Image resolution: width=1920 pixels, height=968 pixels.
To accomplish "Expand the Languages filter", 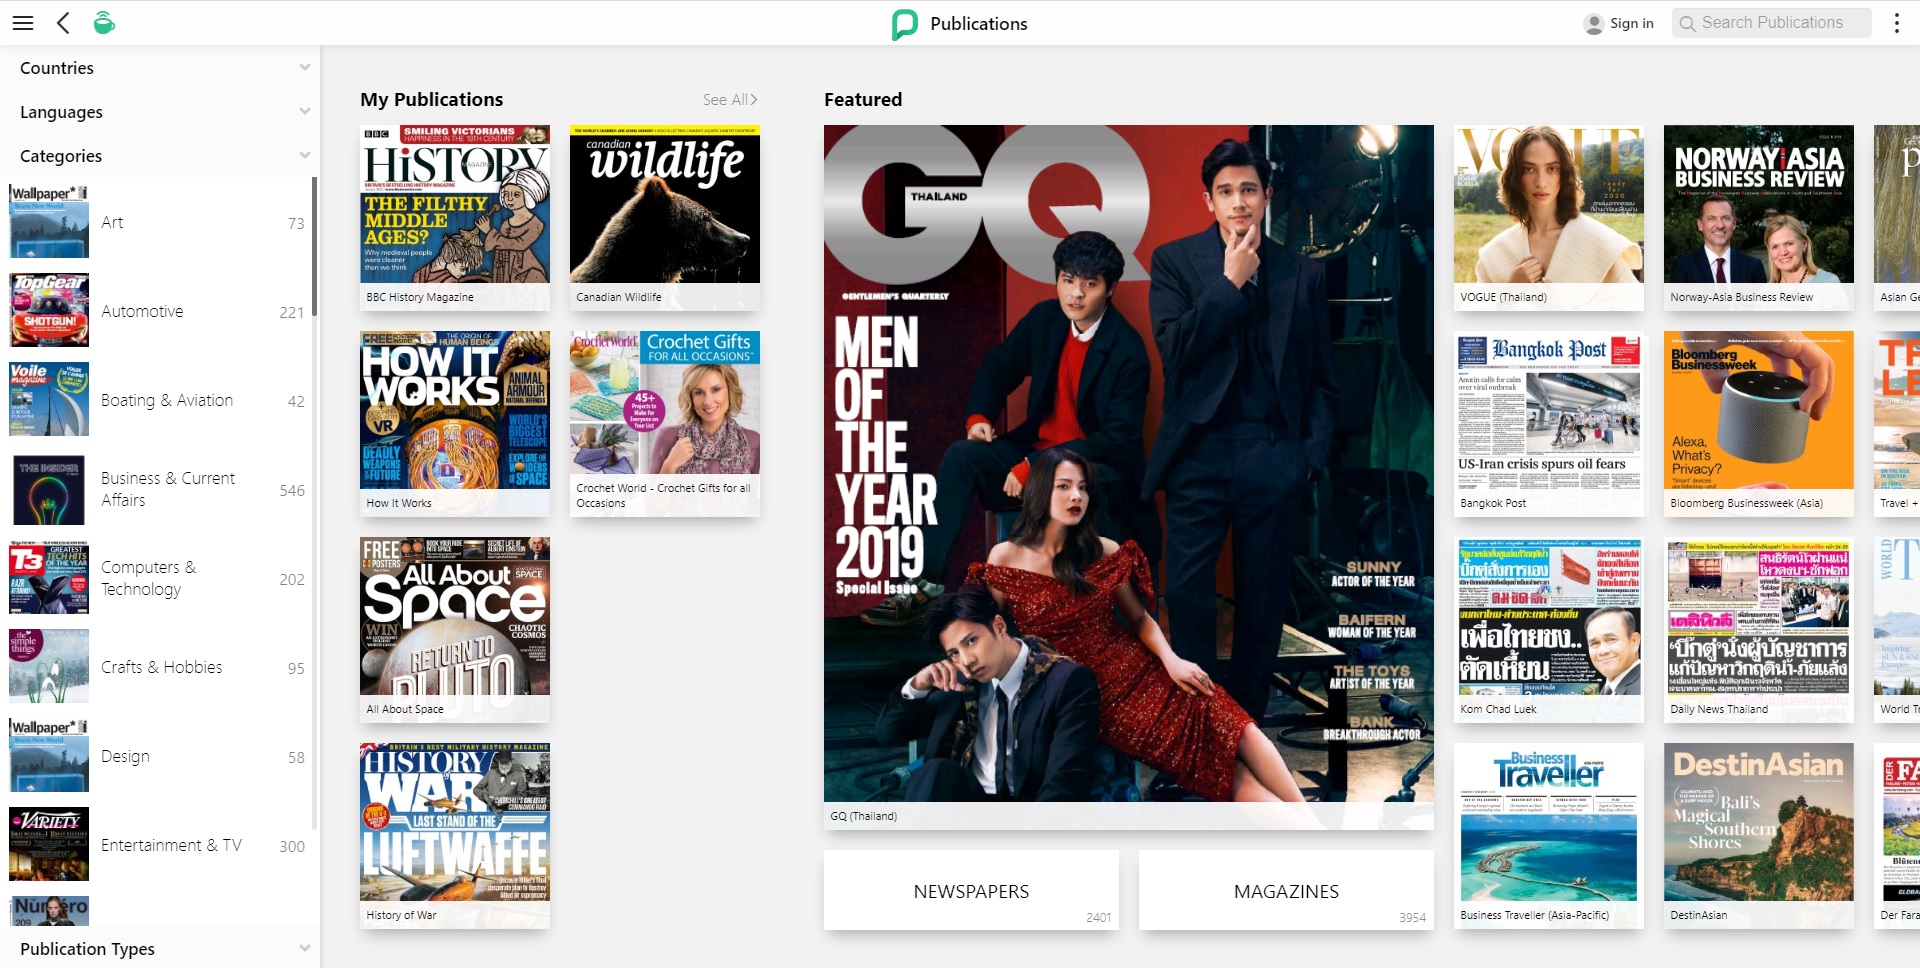I will coord(160,112).
